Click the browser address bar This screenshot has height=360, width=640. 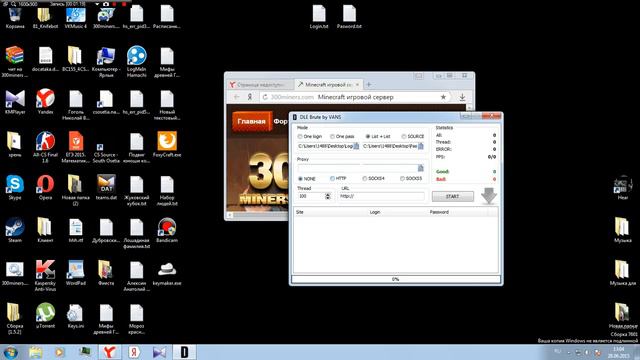(355, 97)
